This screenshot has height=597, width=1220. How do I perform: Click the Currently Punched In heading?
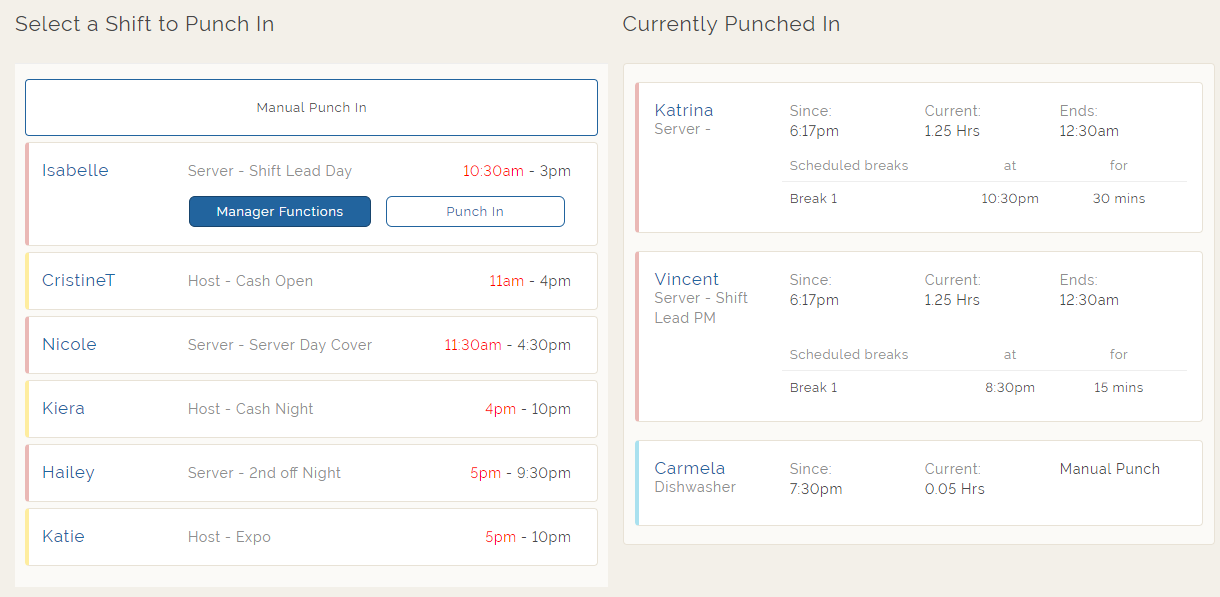coord(731,24)
